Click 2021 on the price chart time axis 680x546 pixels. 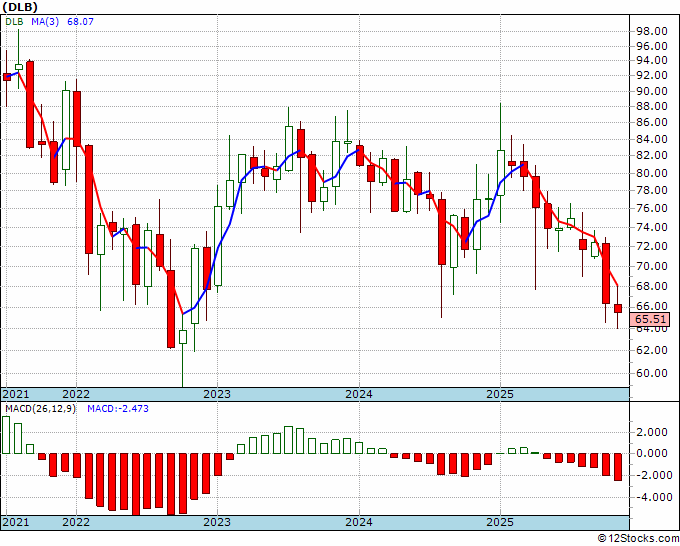(16, 394)
